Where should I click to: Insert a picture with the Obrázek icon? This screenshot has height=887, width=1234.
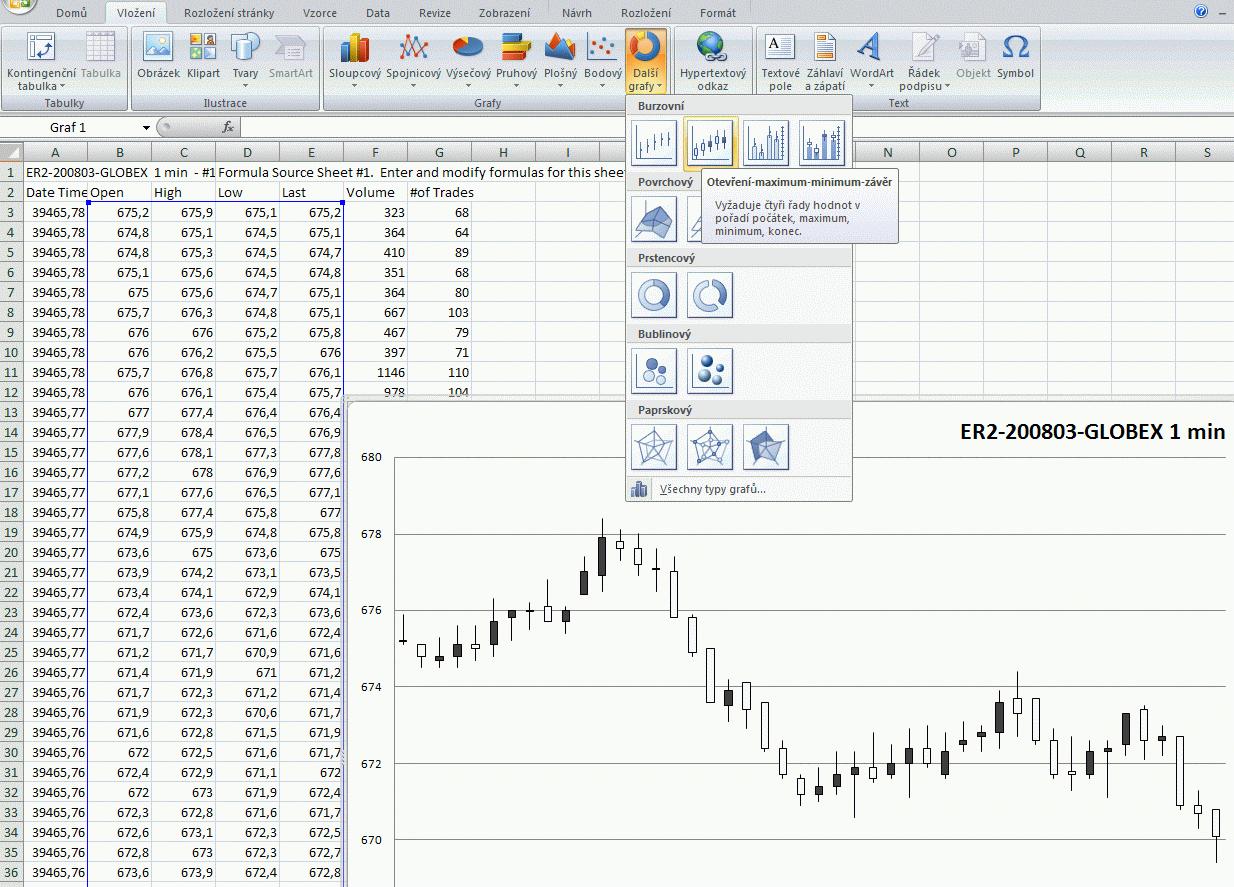(158, 57)
